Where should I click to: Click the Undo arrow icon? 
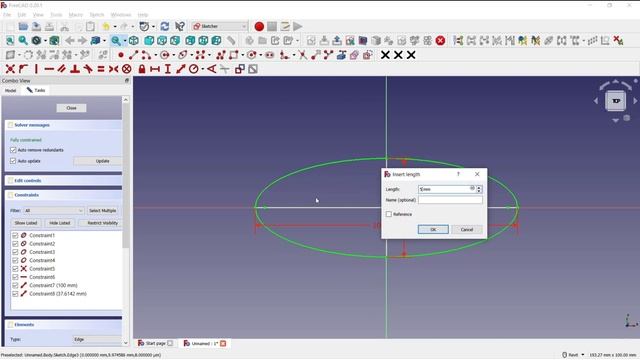(106, 27)
